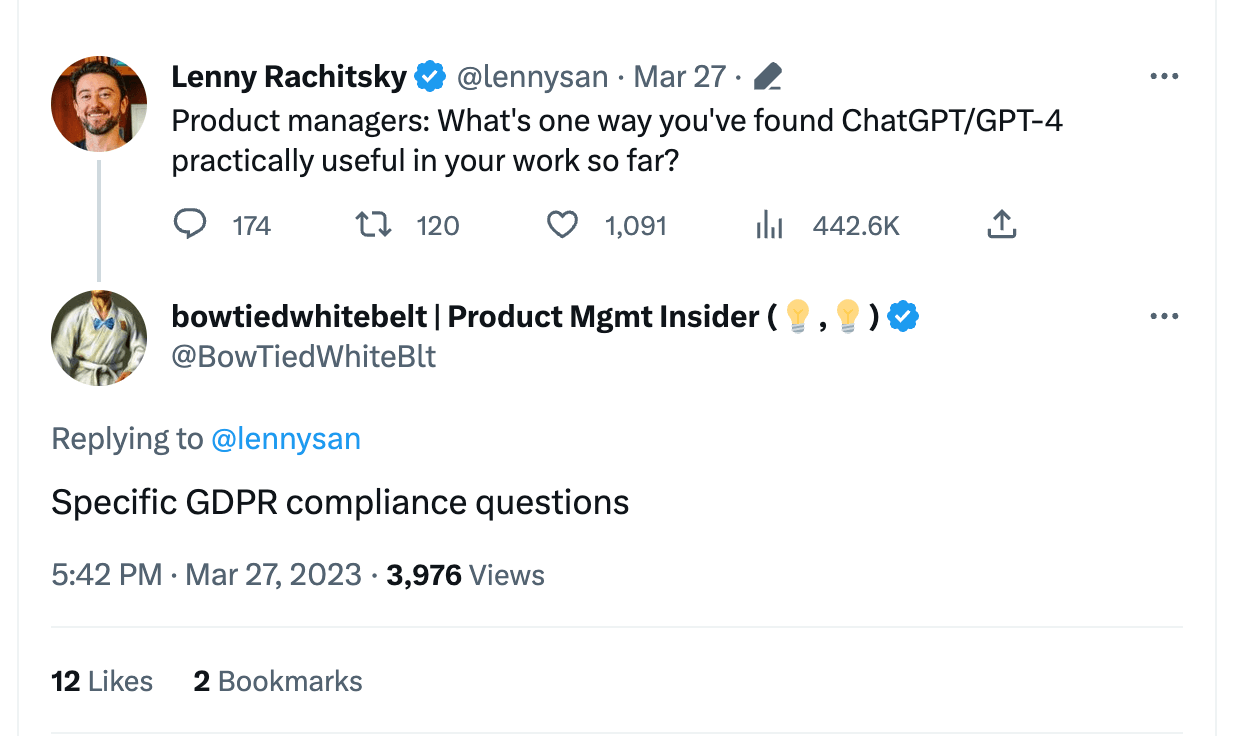Open more options on bowtiedwhitebelt's reply
Viewport: 1234px width, 736px height.
click(1164, 316)
